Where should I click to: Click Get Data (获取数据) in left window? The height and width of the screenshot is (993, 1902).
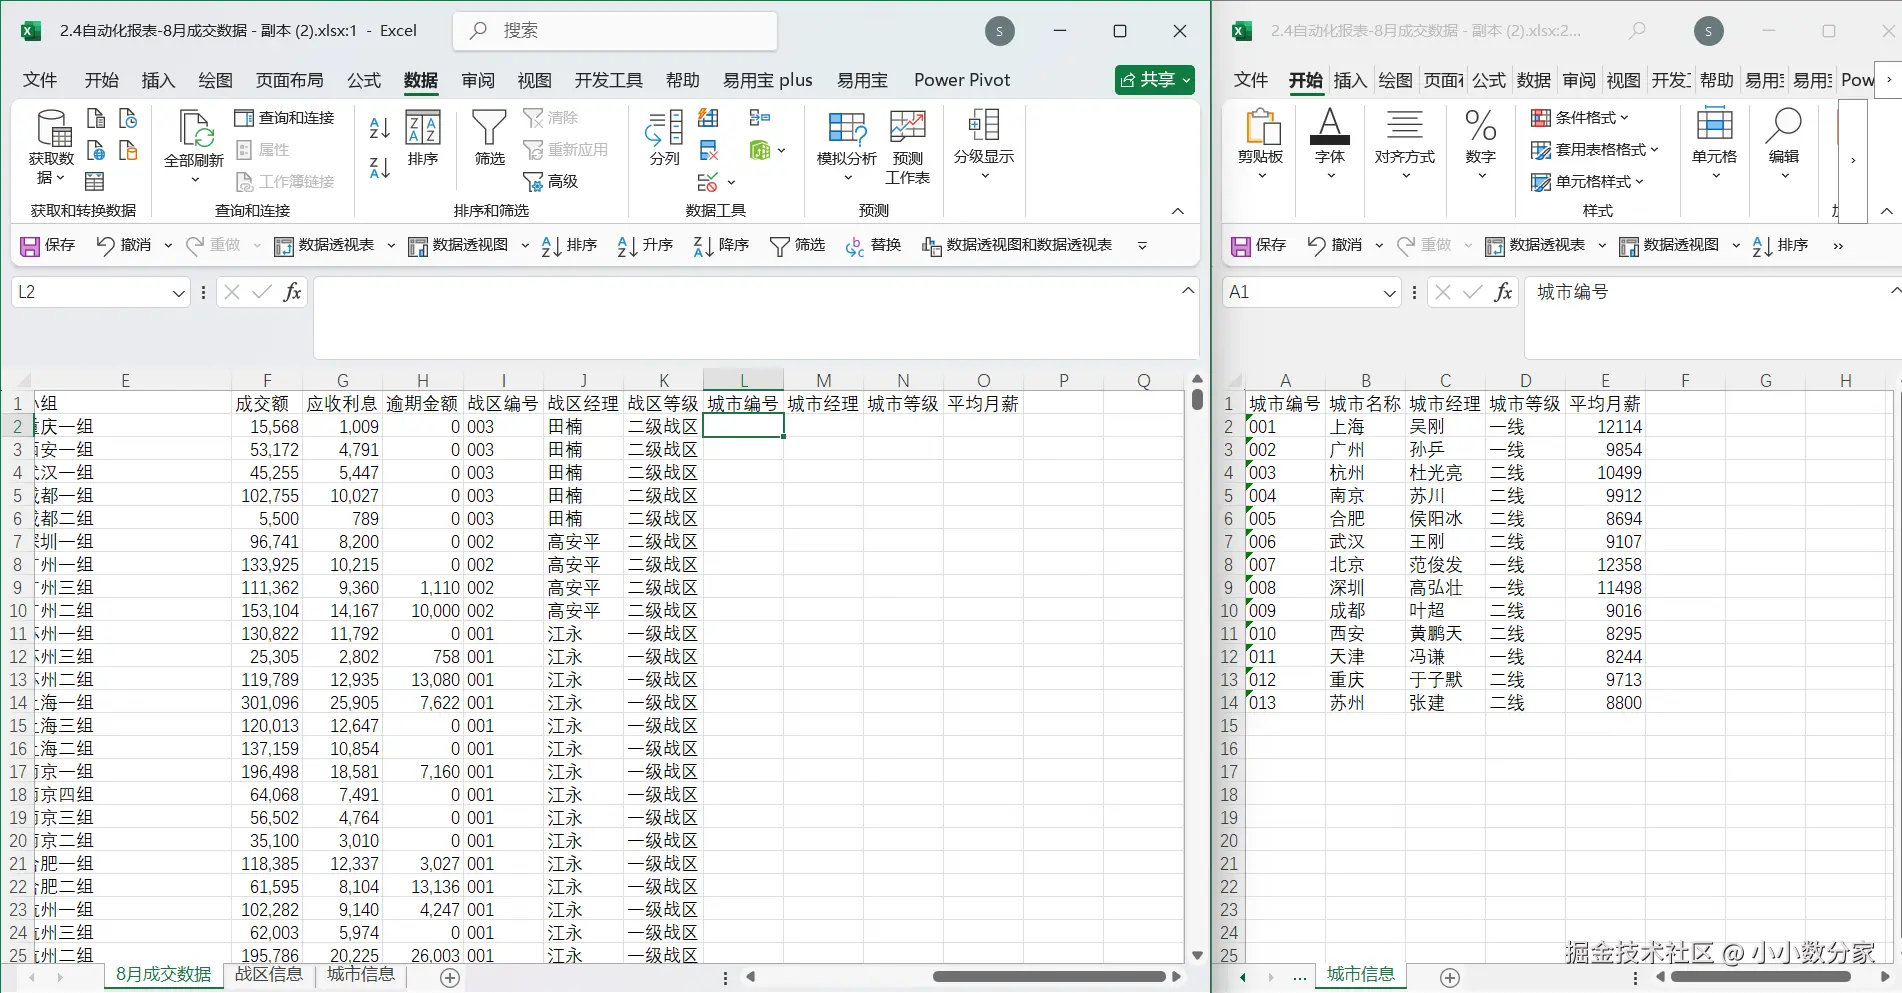pyautogui.click(x=51, y=147)
